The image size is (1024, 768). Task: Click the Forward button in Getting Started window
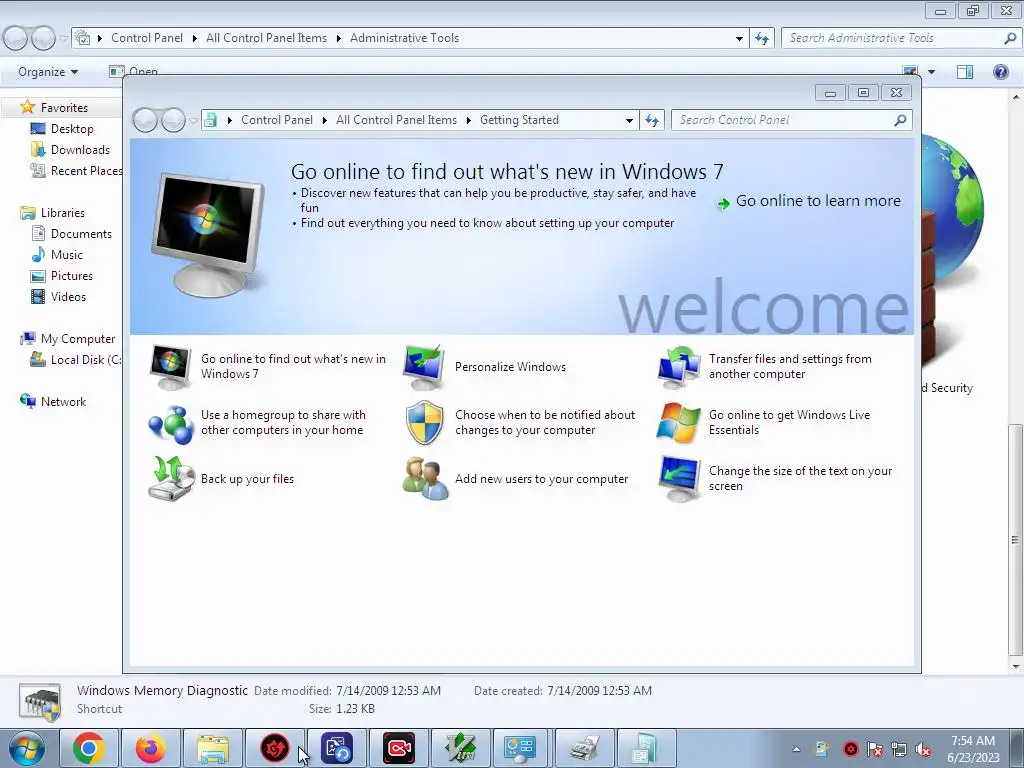pos(173,120)
